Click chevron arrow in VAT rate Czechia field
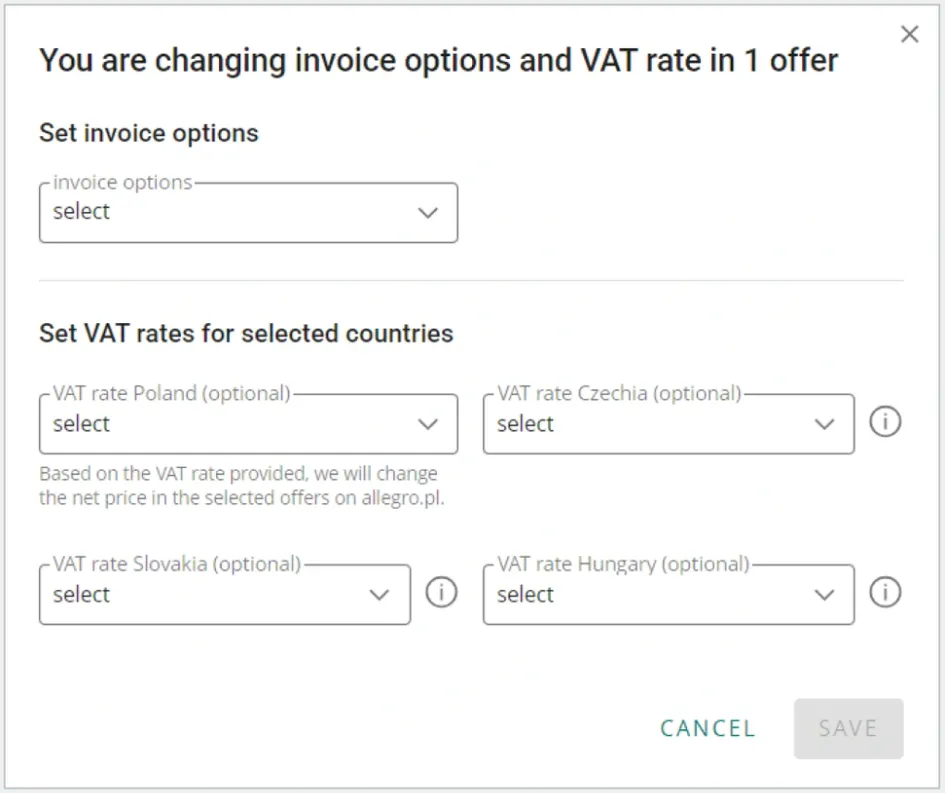Screen dimensions: 945x793 [824, 424]
